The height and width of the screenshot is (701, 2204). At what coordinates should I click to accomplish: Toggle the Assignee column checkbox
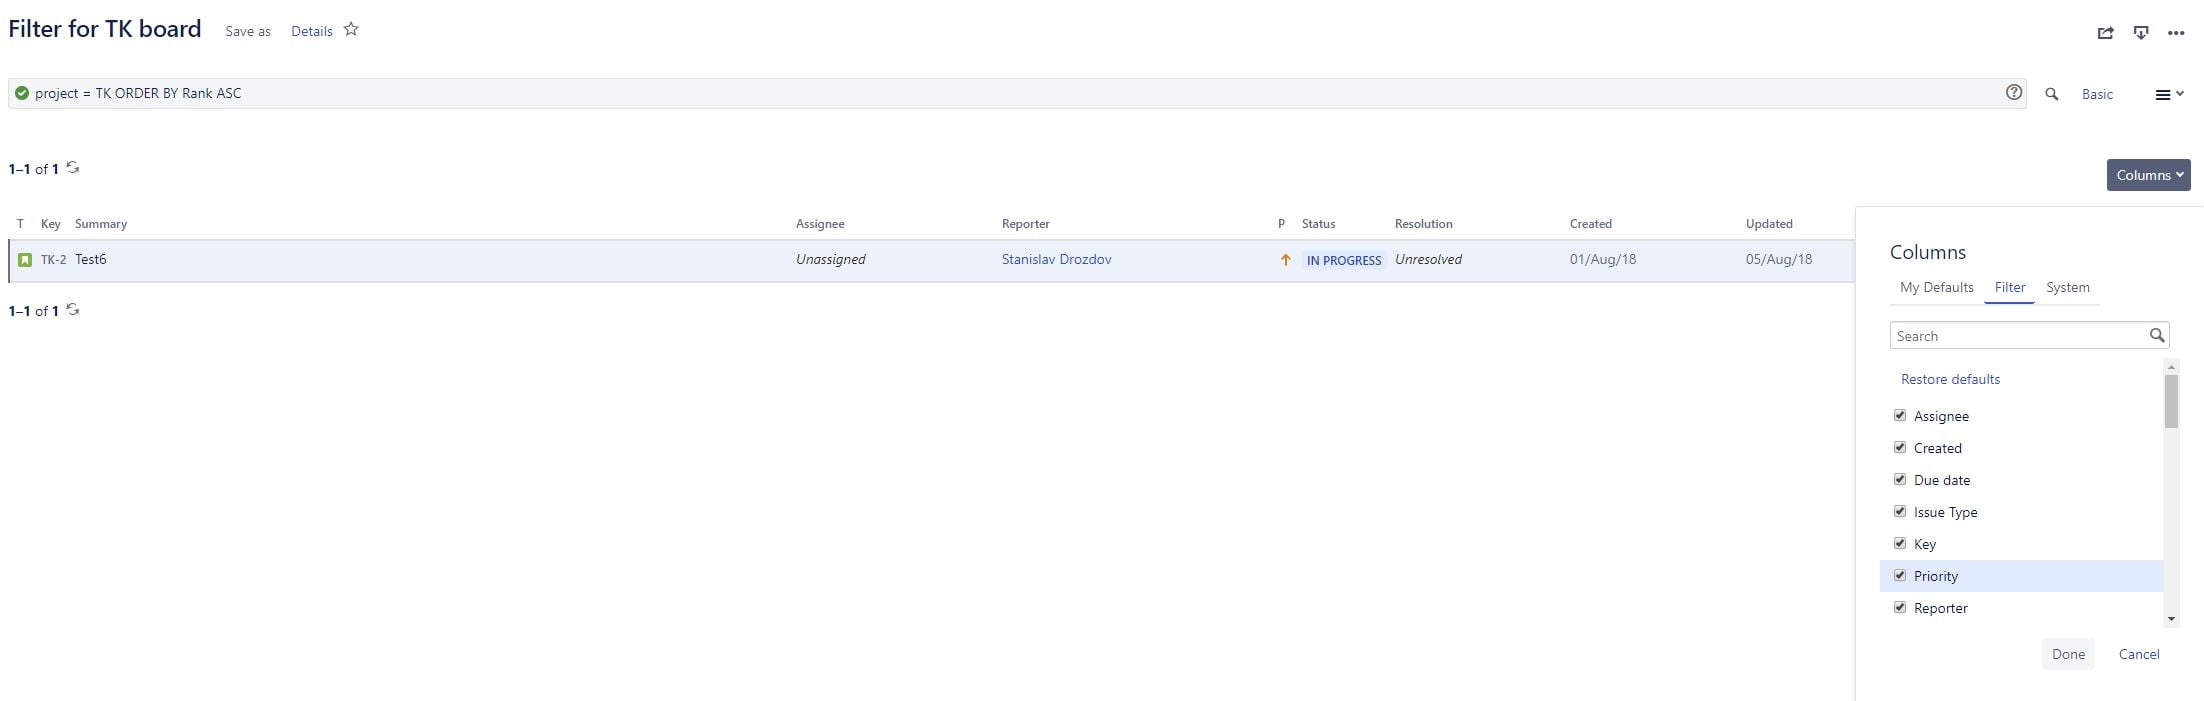pos(1900,415)
